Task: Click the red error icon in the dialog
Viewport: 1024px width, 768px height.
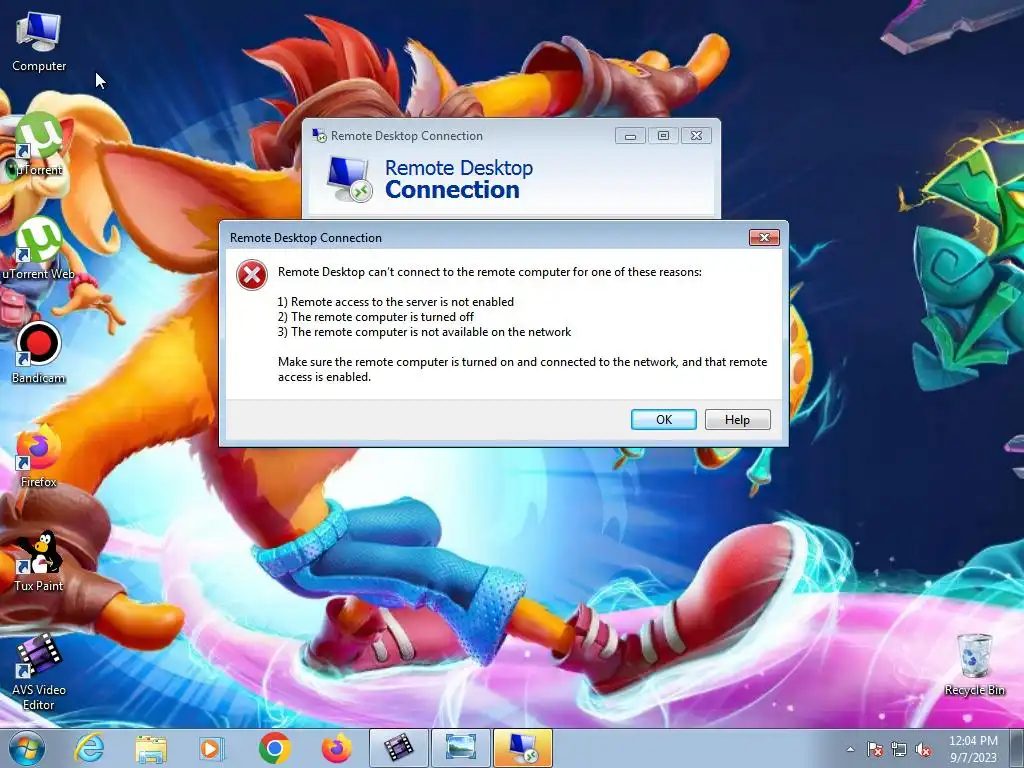Action: click(252, 275)
